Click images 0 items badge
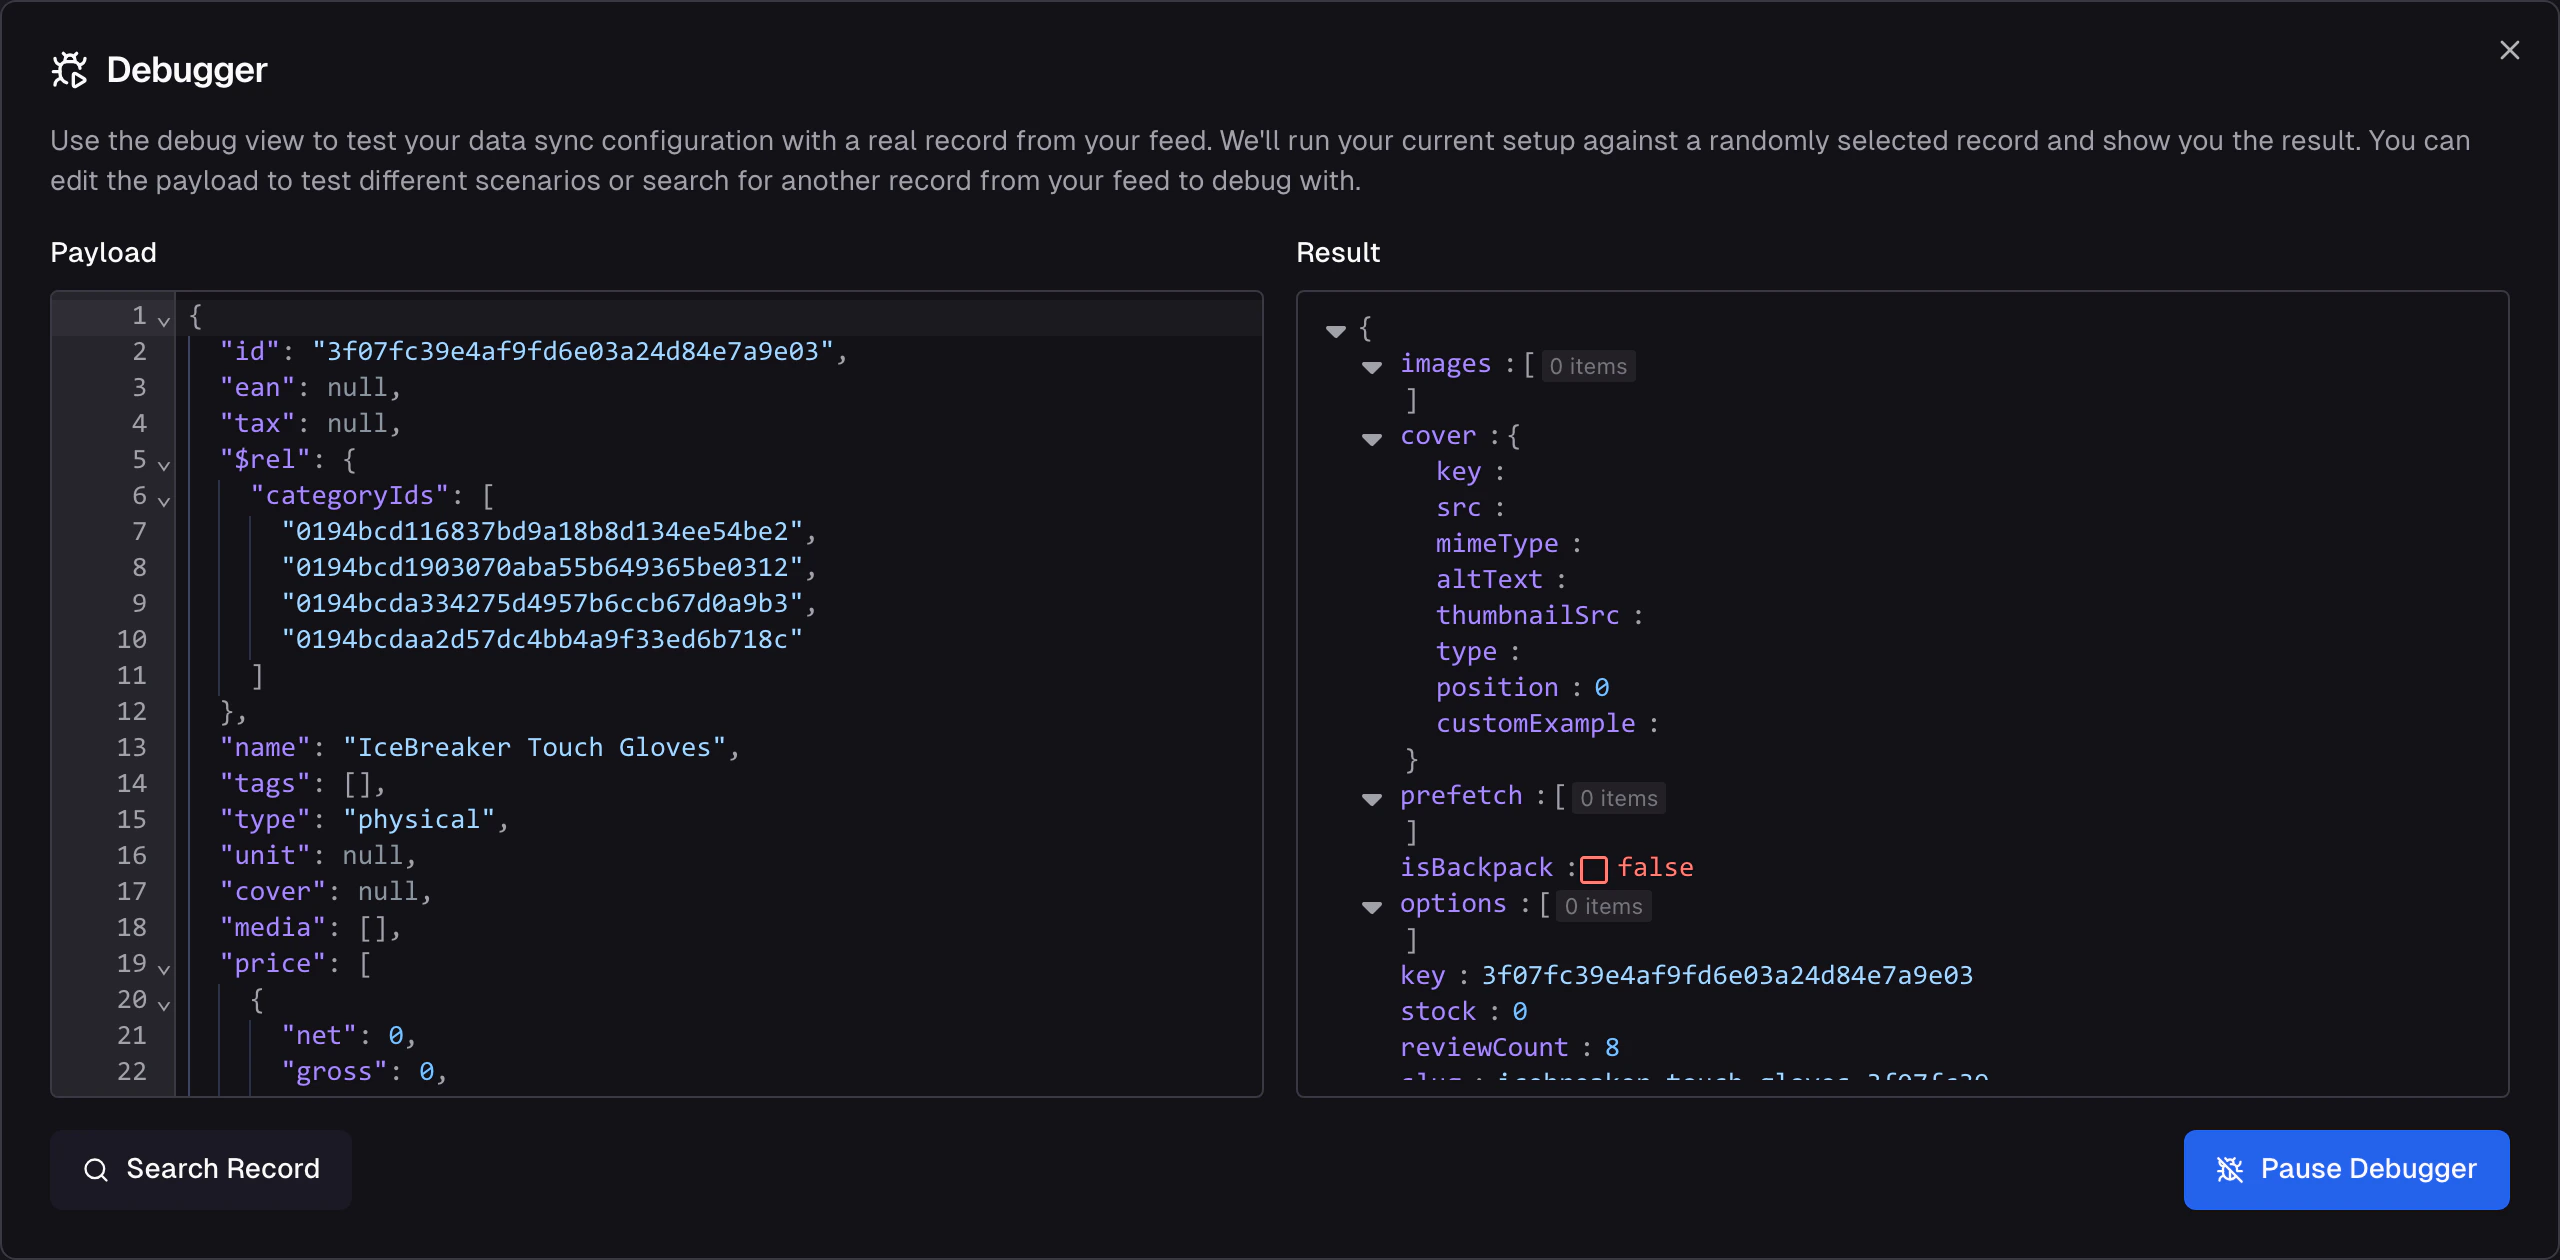Screen dimensions: 2560x1260 [x=1588, y=367]
